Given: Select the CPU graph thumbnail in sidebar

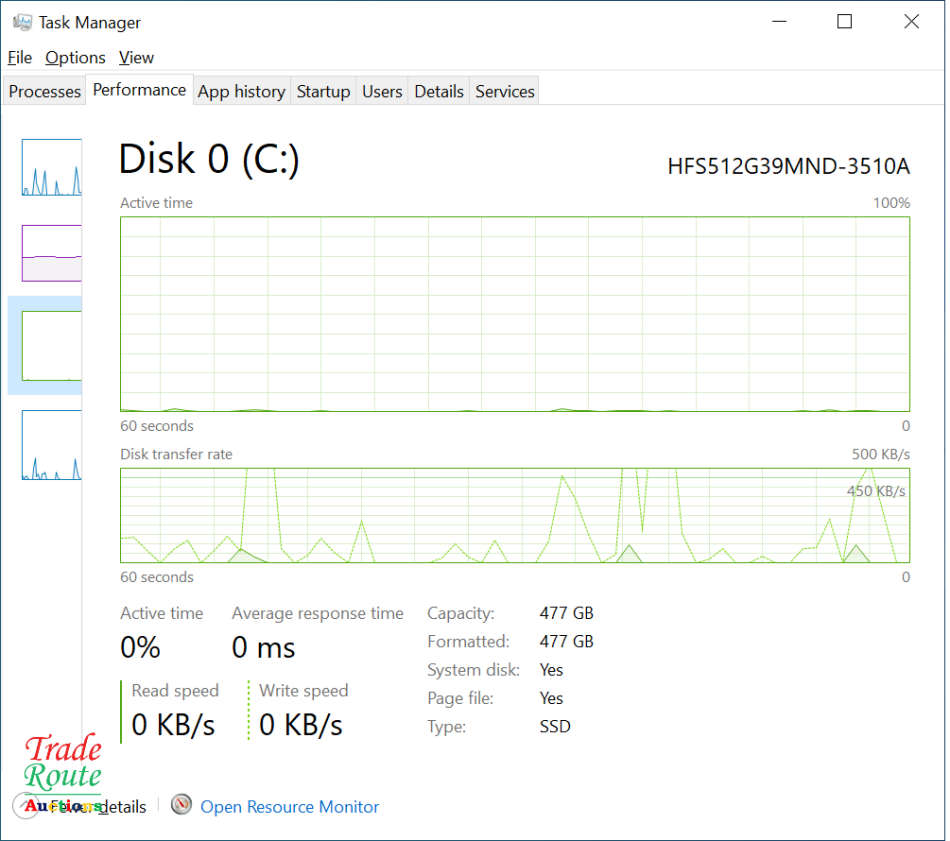Looking at the screenshot, I should (51, 167).
